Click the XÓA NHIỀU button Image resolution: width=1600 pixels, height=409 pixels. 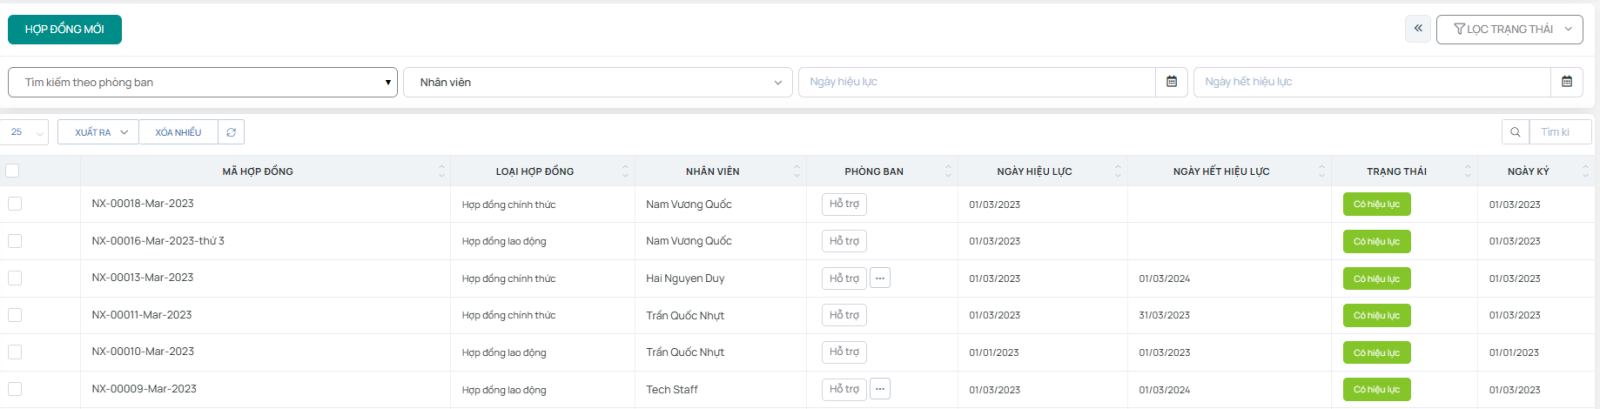(x=178, y=132)
